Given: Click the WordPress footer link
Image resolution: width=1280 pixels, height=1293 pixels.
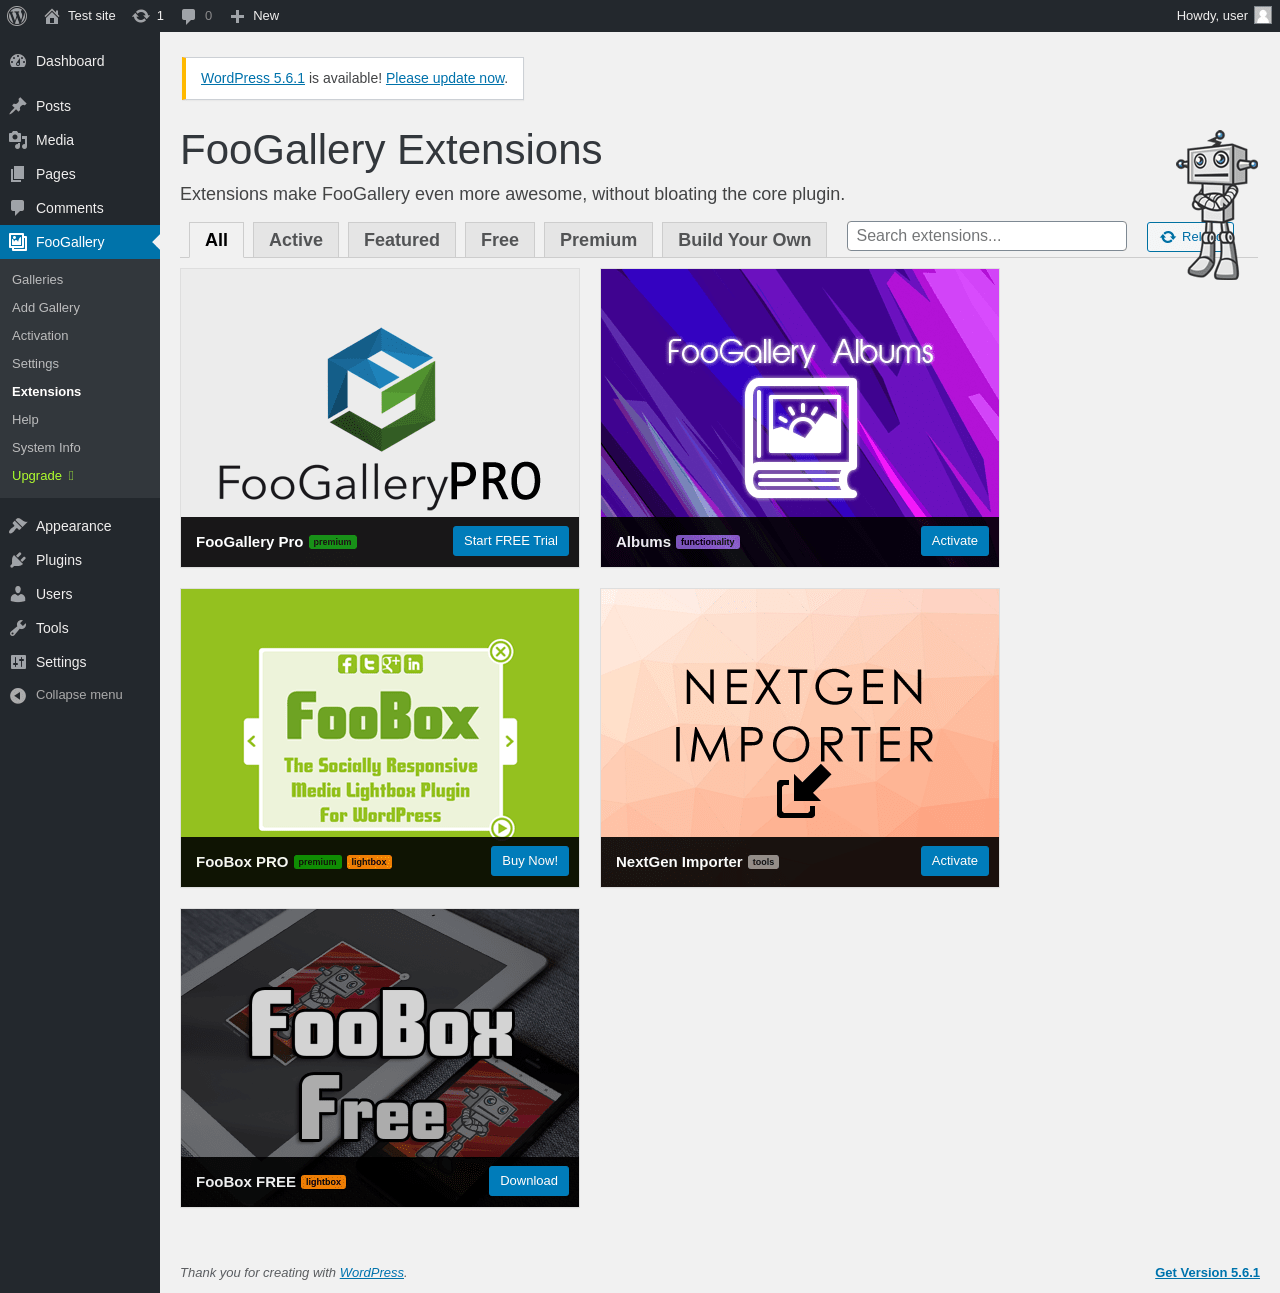Looking at the screenshot, I should 372,1273.
